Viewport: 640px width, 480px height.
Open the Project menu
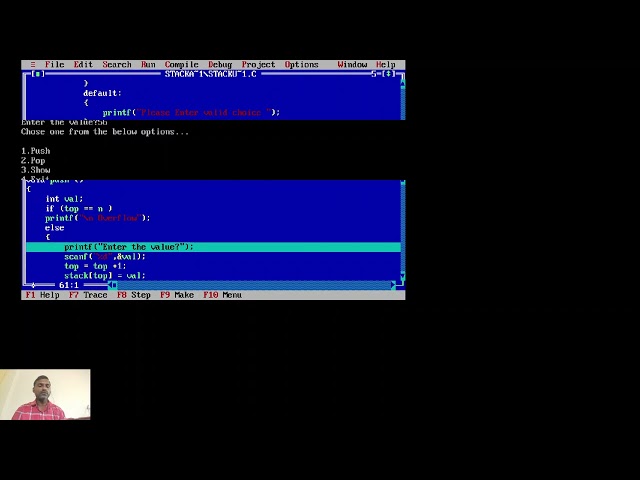[258, 64]
